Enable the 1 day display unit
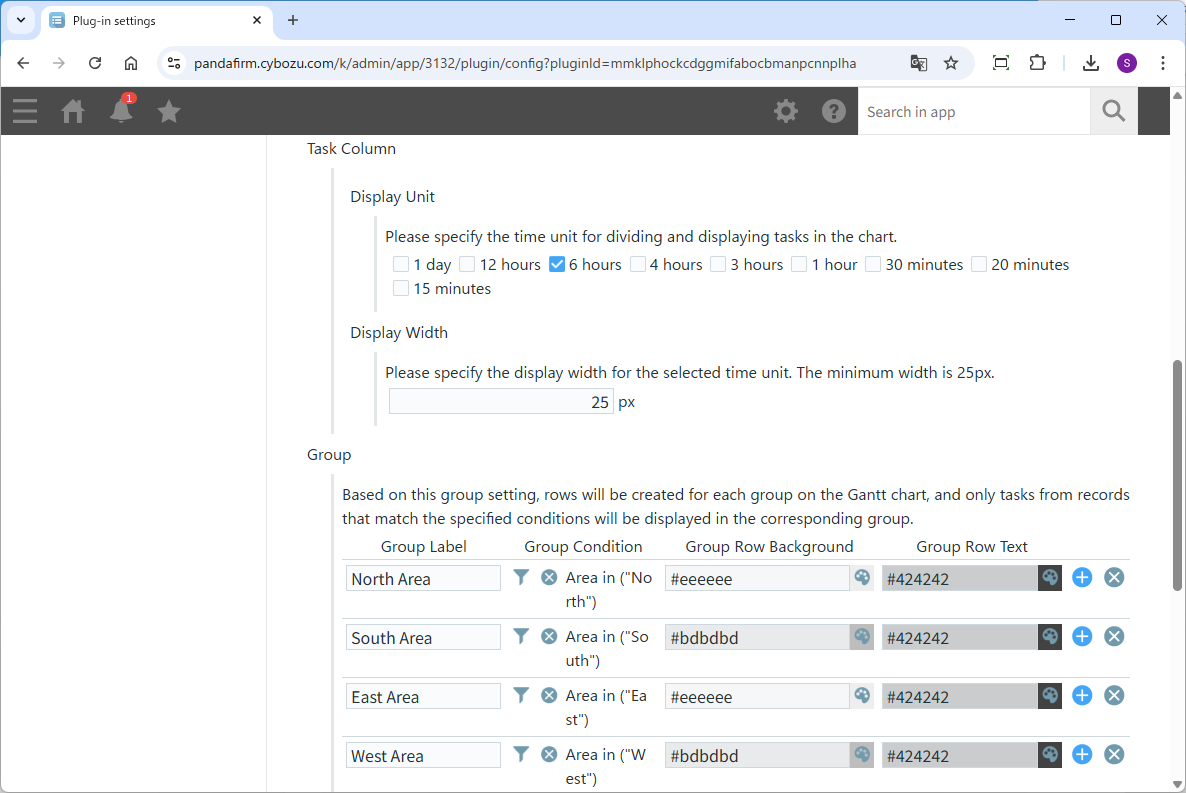This screenshot has height=793, width=1186. 401,265
